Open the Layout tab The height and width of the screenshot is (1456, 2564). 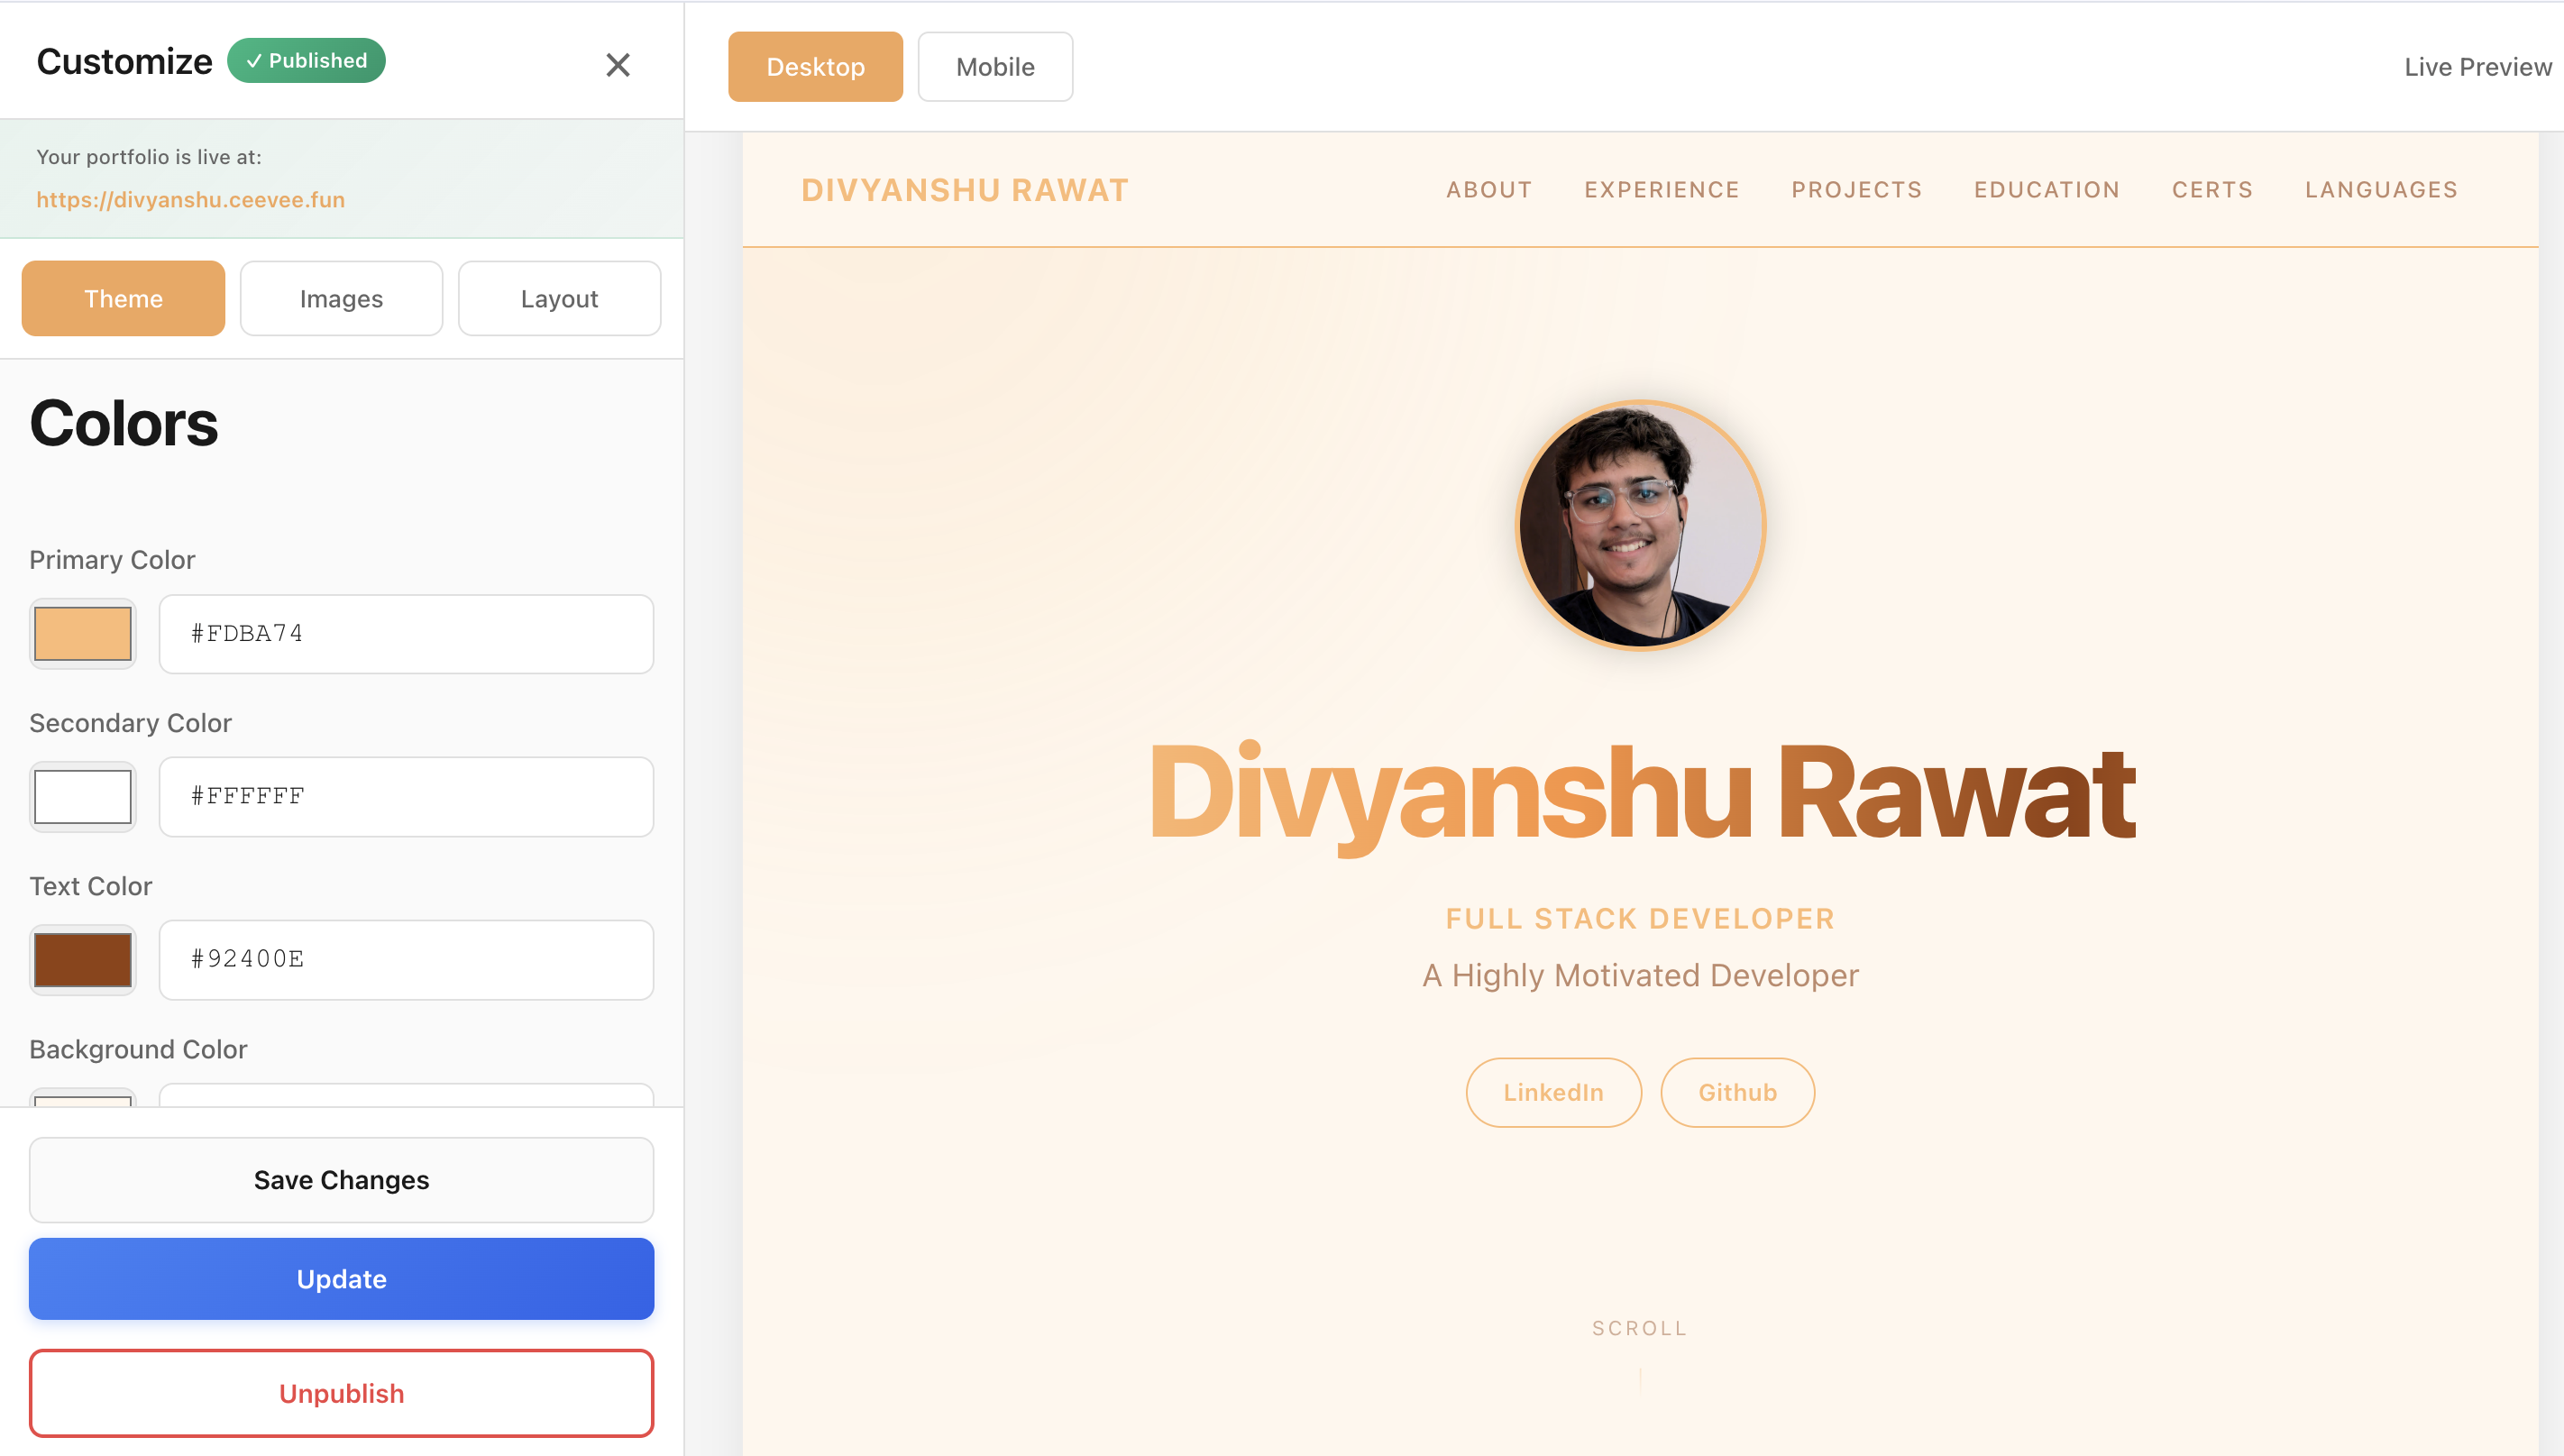(x=559, y=298)
